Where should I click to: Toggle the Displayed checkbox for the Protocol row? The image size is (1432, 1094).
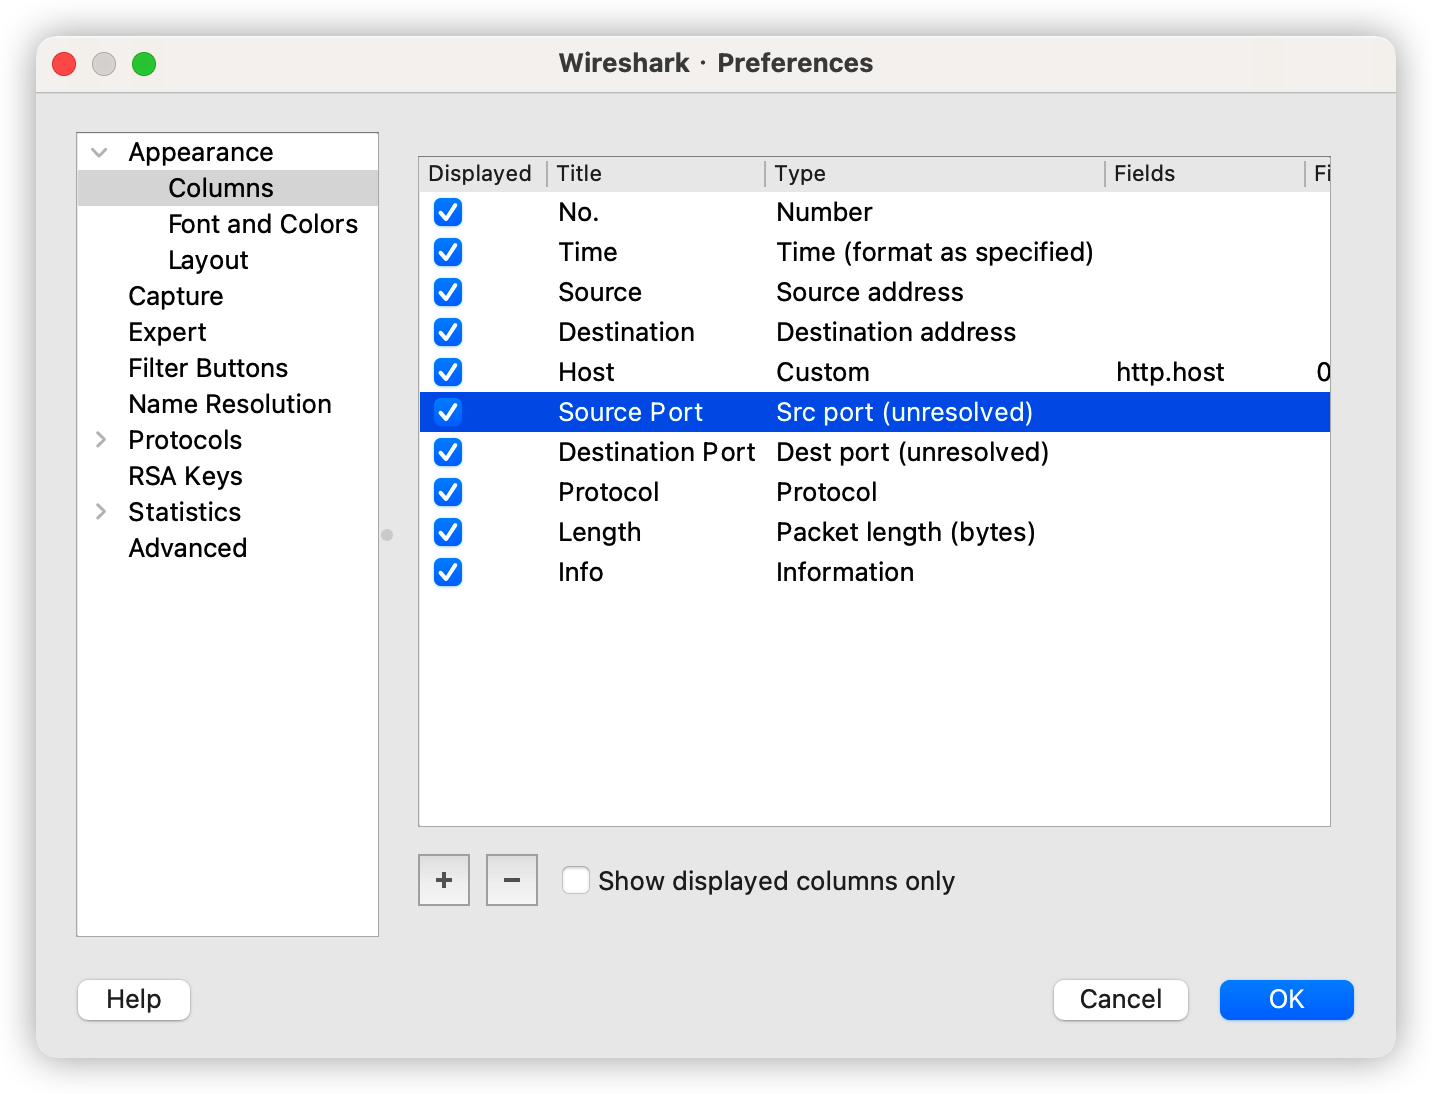tap(448, 492)
